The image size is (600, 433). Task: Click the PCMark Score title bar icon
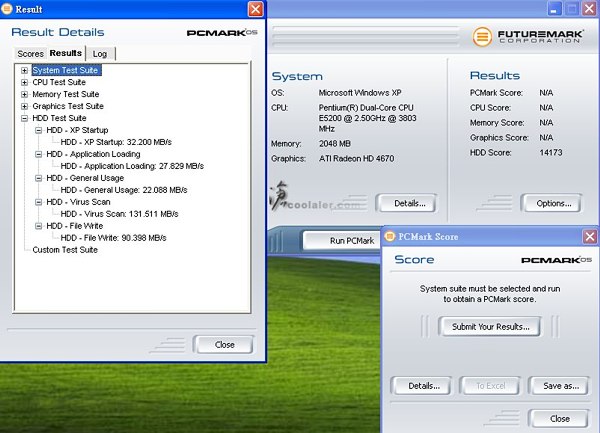pos(390,236)
